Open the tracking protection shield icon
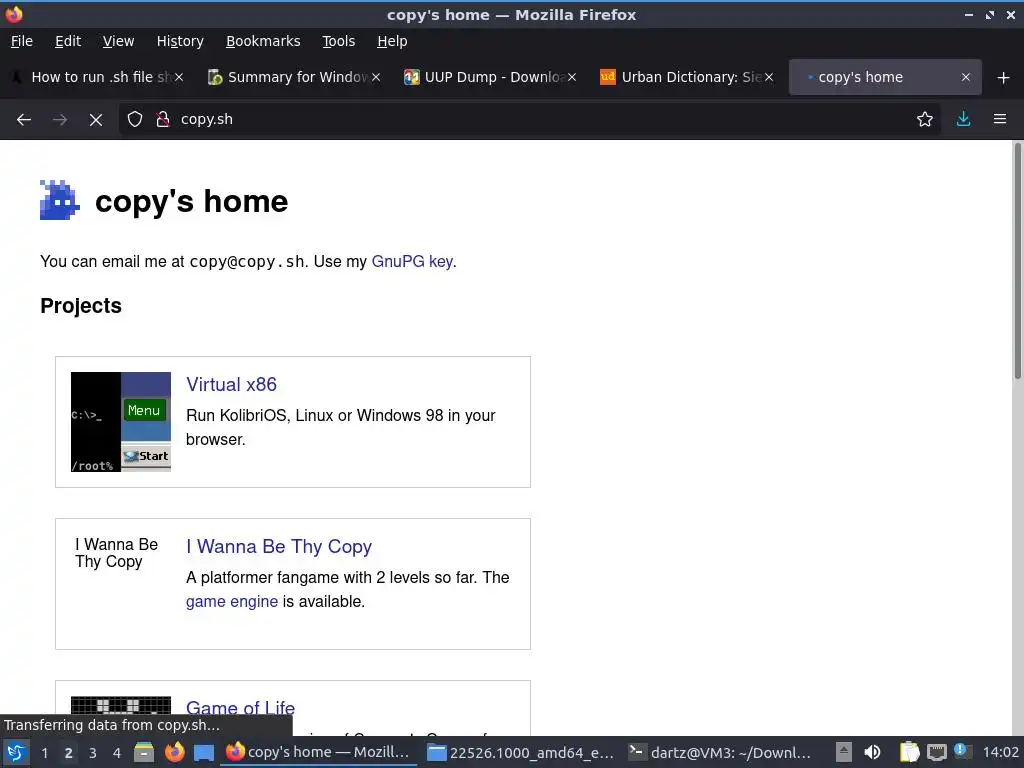This screenshot has height=768, width=1024. 135,120
